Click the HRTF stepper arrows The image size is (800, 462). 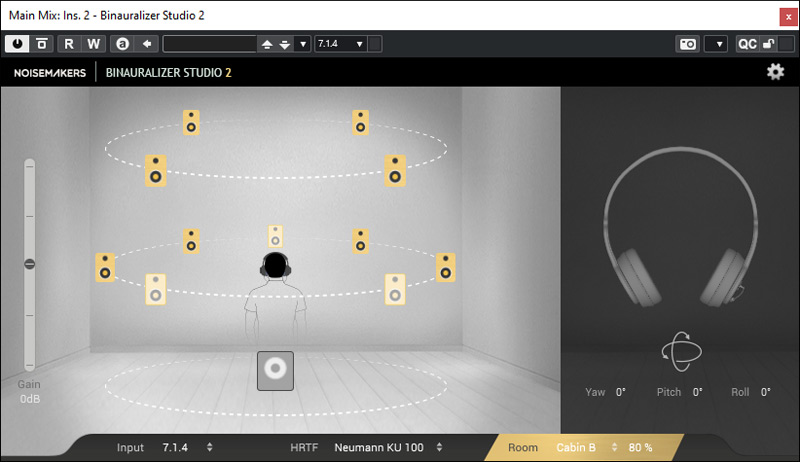point(439,448)
